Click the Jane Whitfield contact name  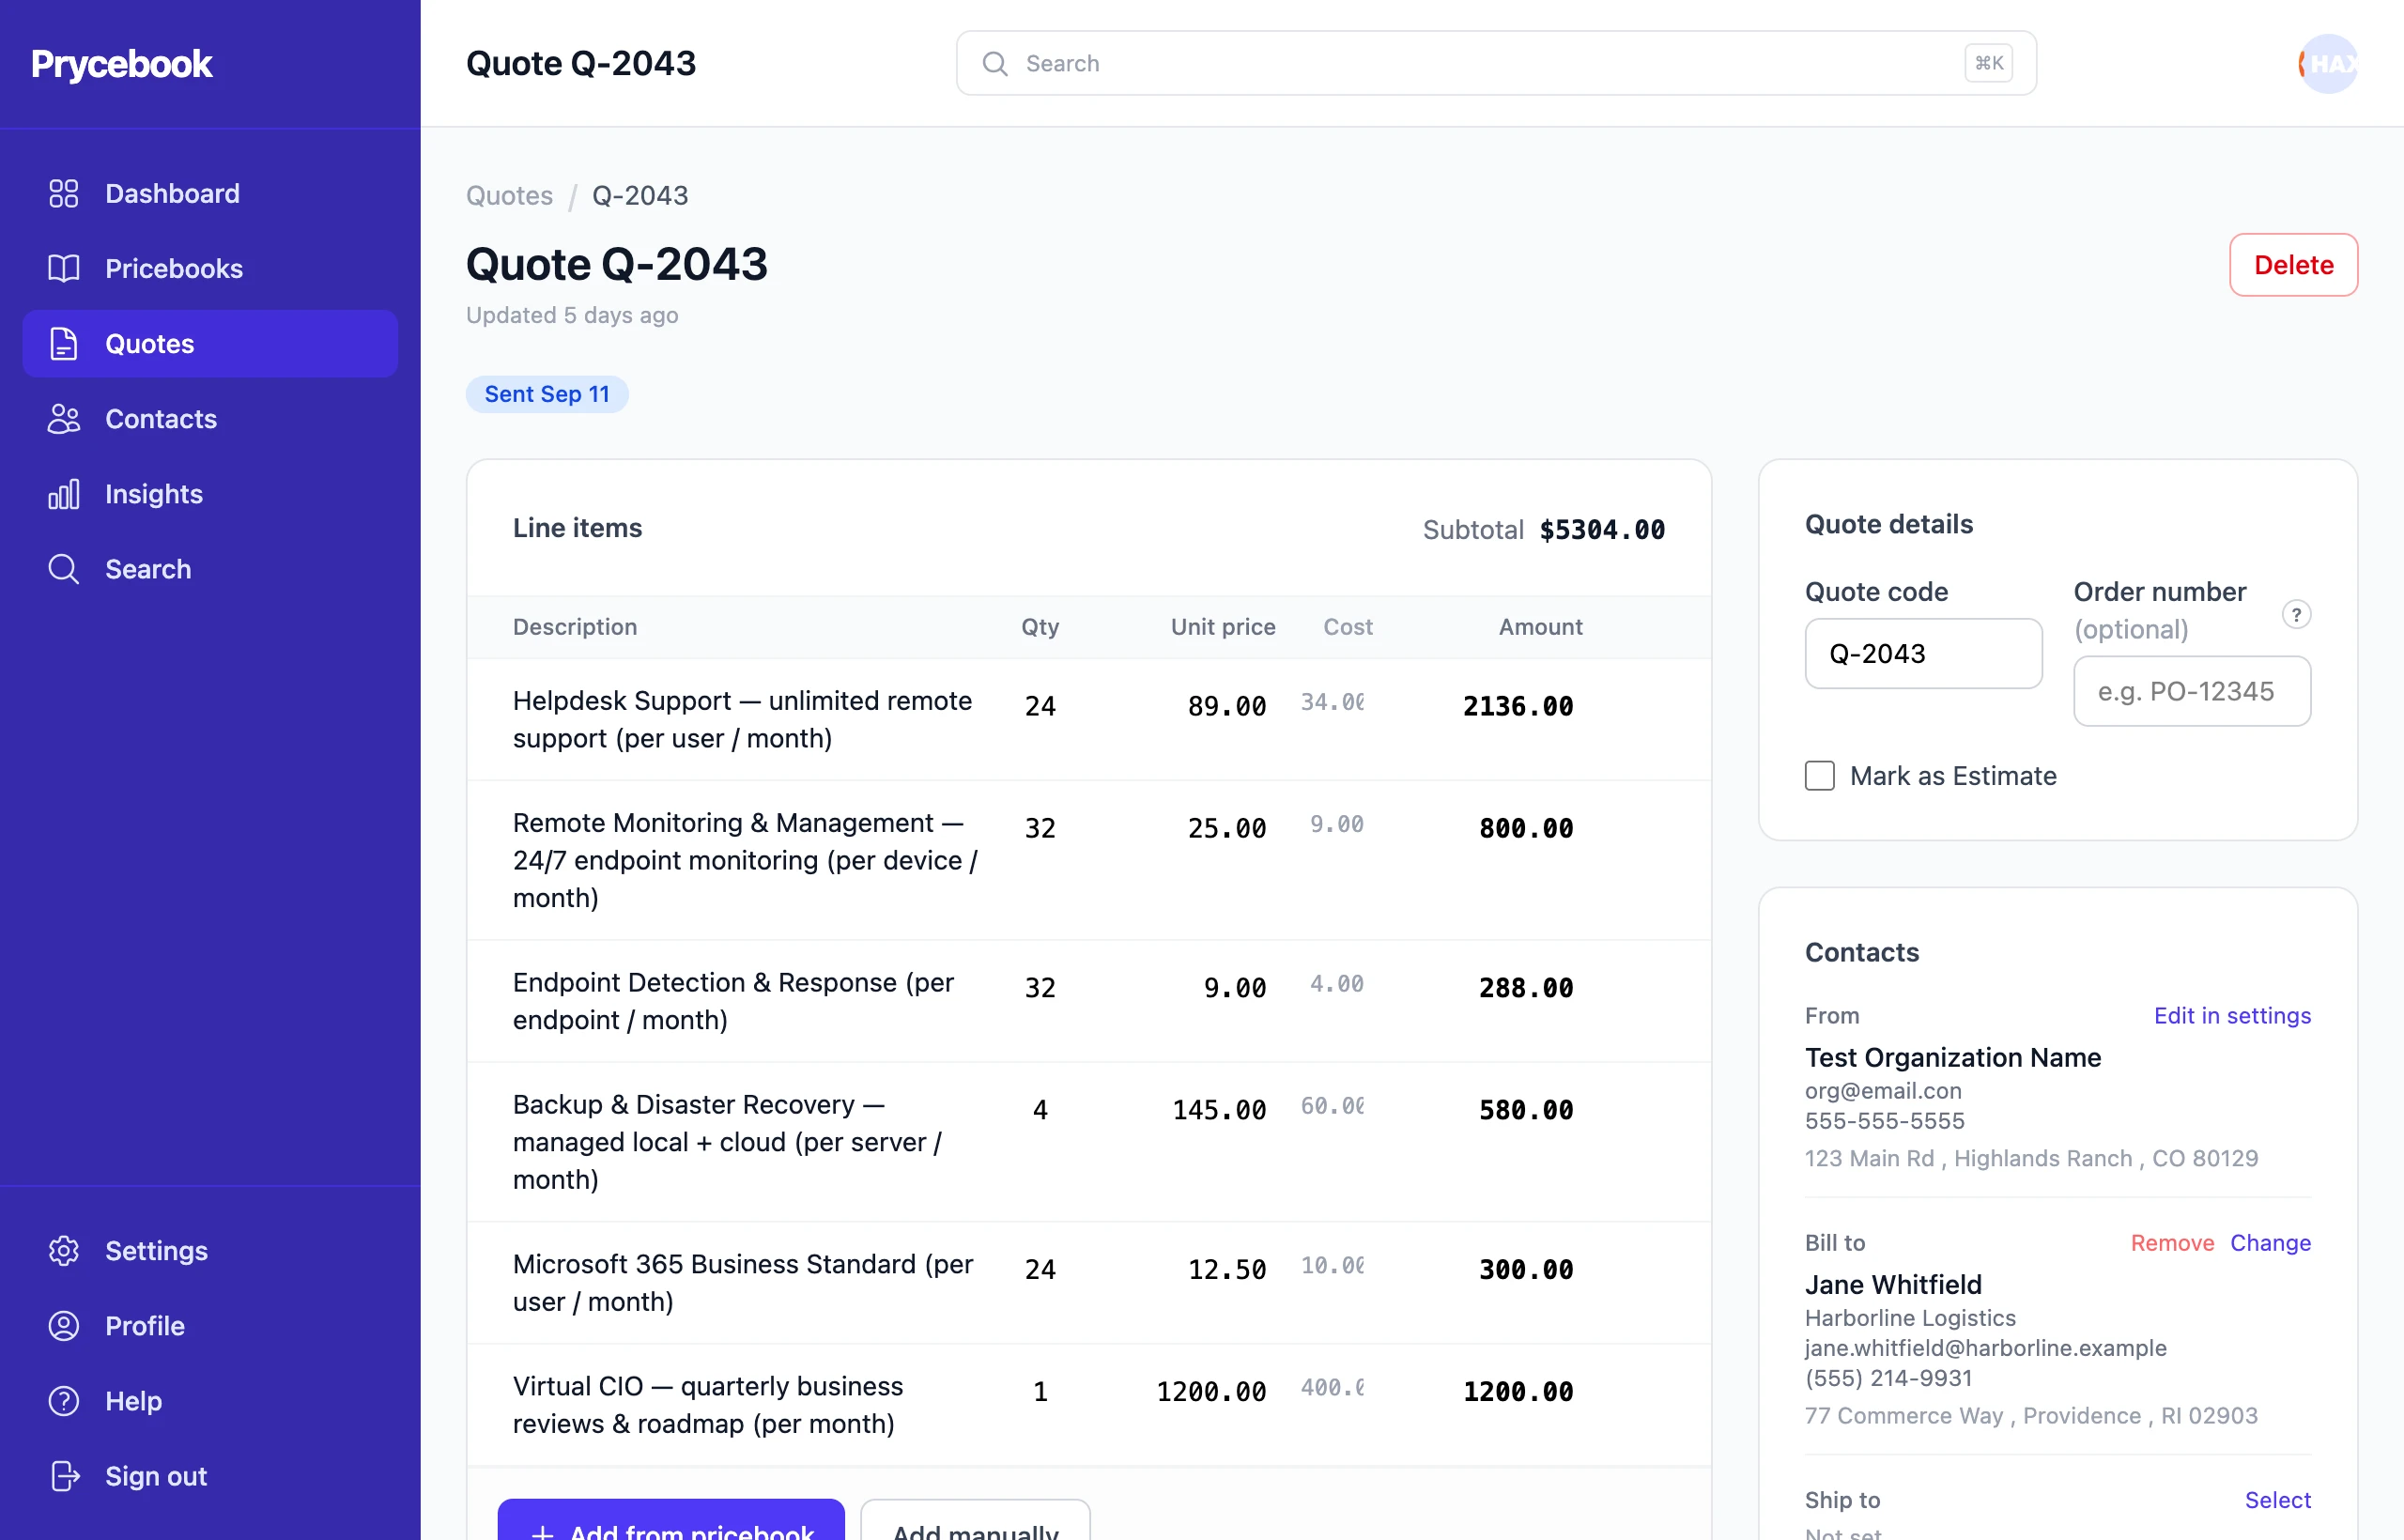1893,1284
